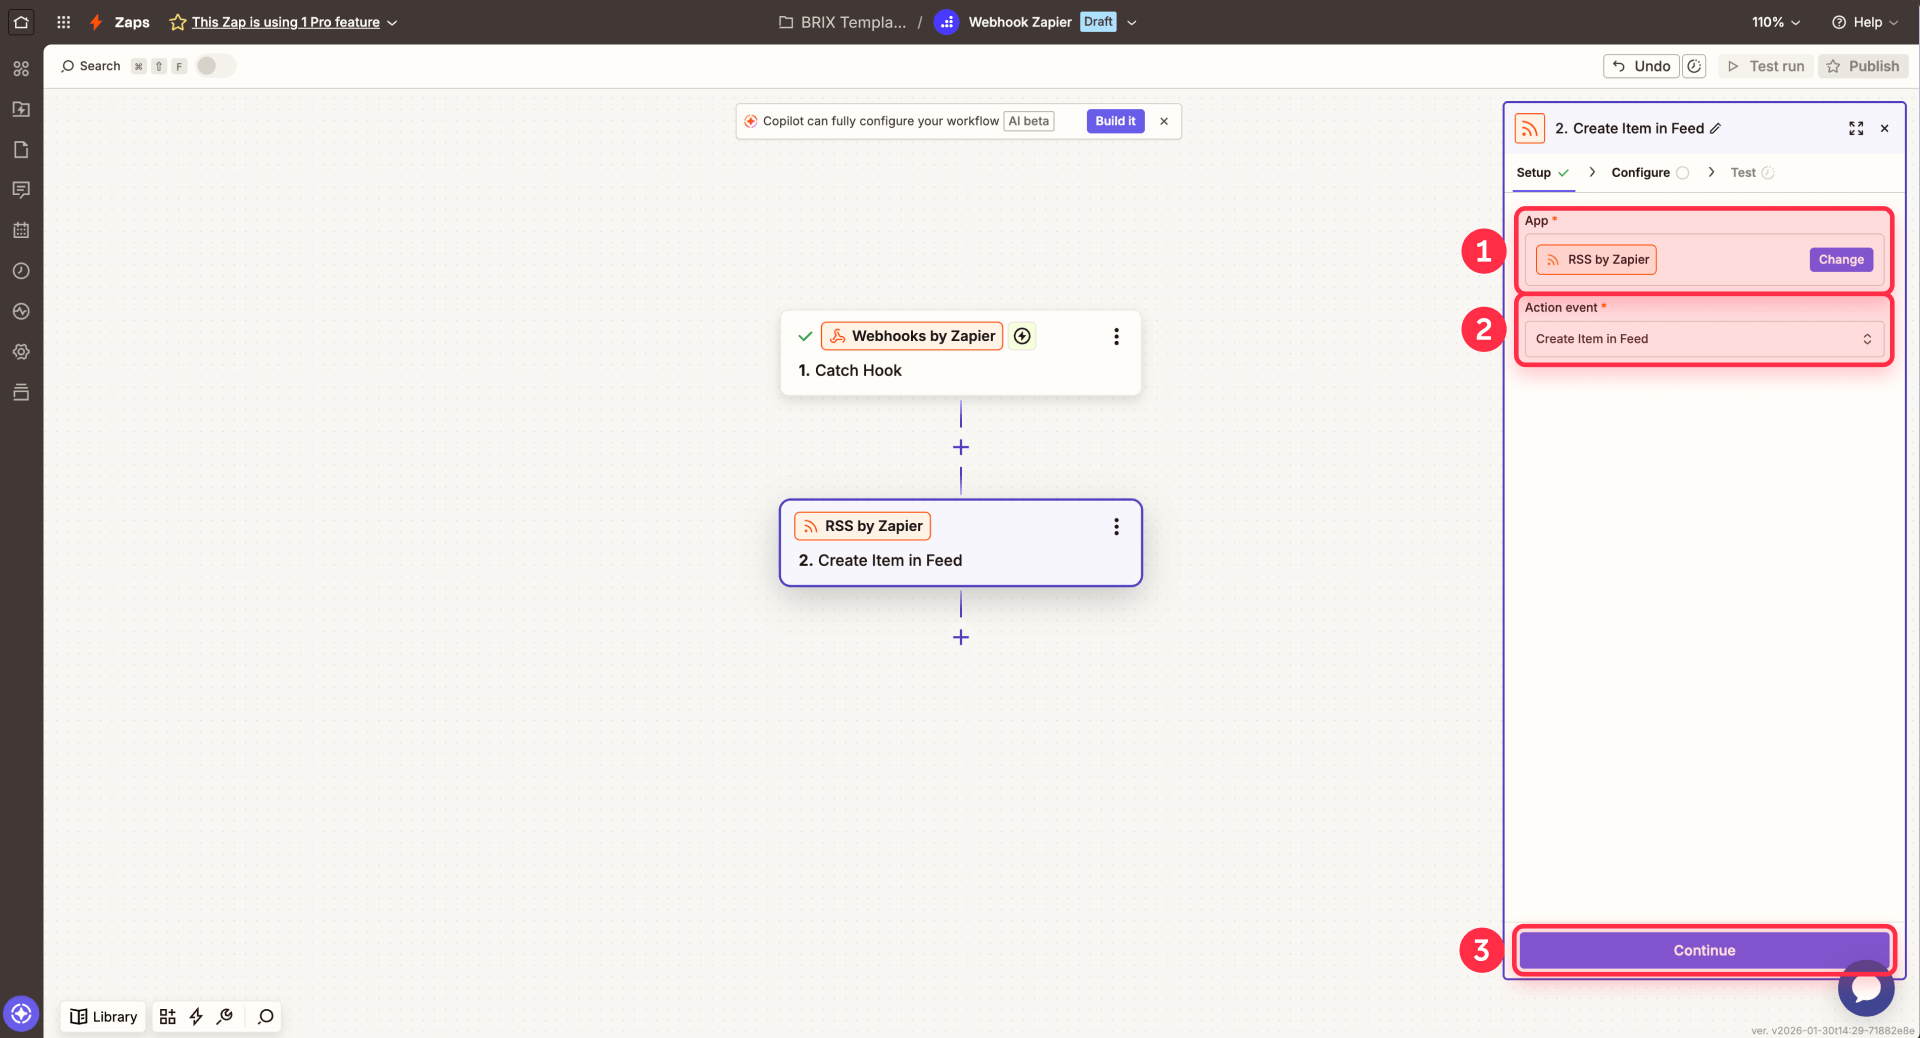Close the Create Item in Feed panel
The height and width of the screenshot is (1038, 1920).
(1885, 128)
